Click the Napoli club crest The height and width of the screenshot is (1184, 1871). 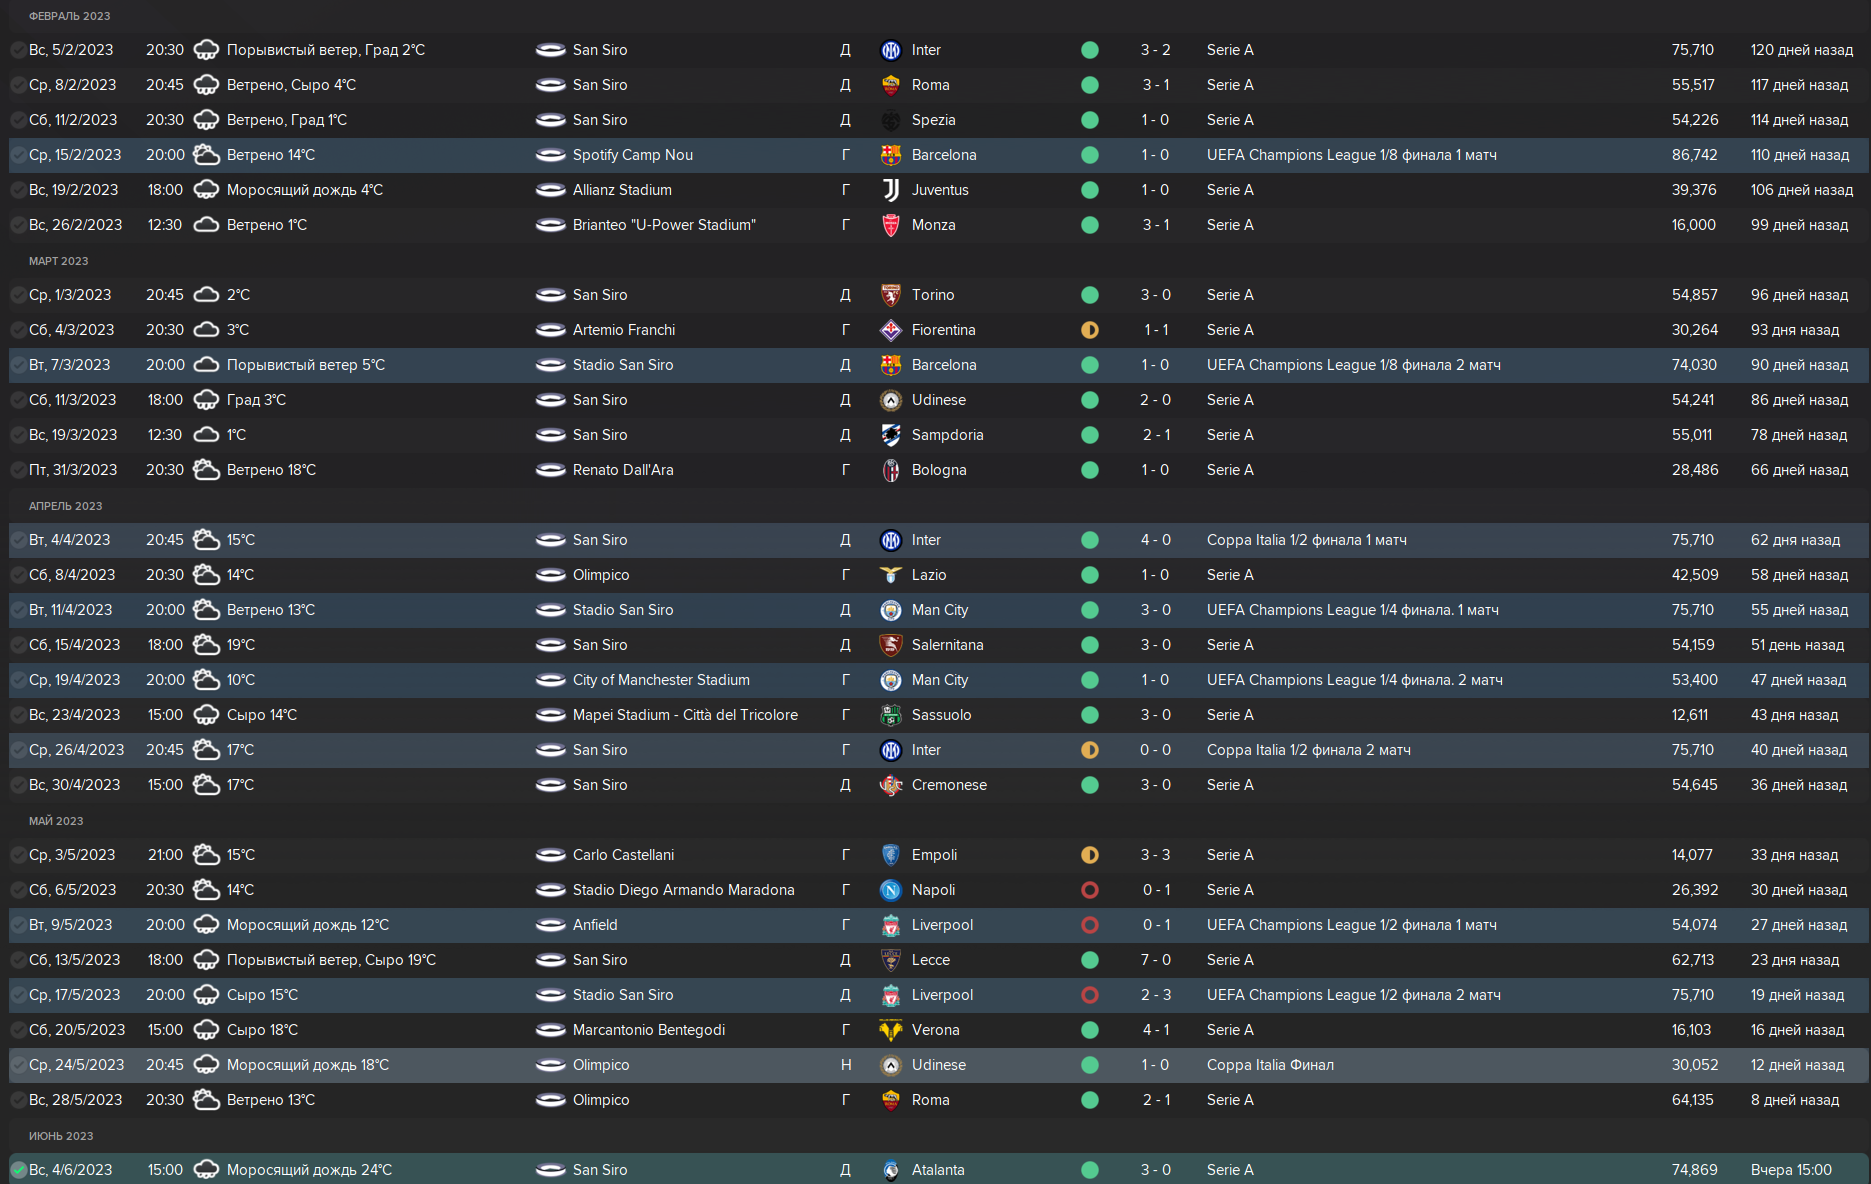click(x=890, y=890)
